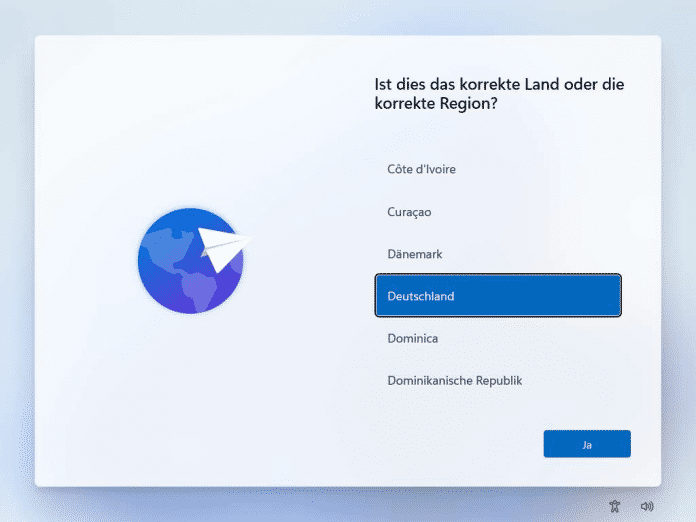Click the blank area above the heading
This screenshot has height=522, width=696.
pyautogui.click(x=500, y=55)
